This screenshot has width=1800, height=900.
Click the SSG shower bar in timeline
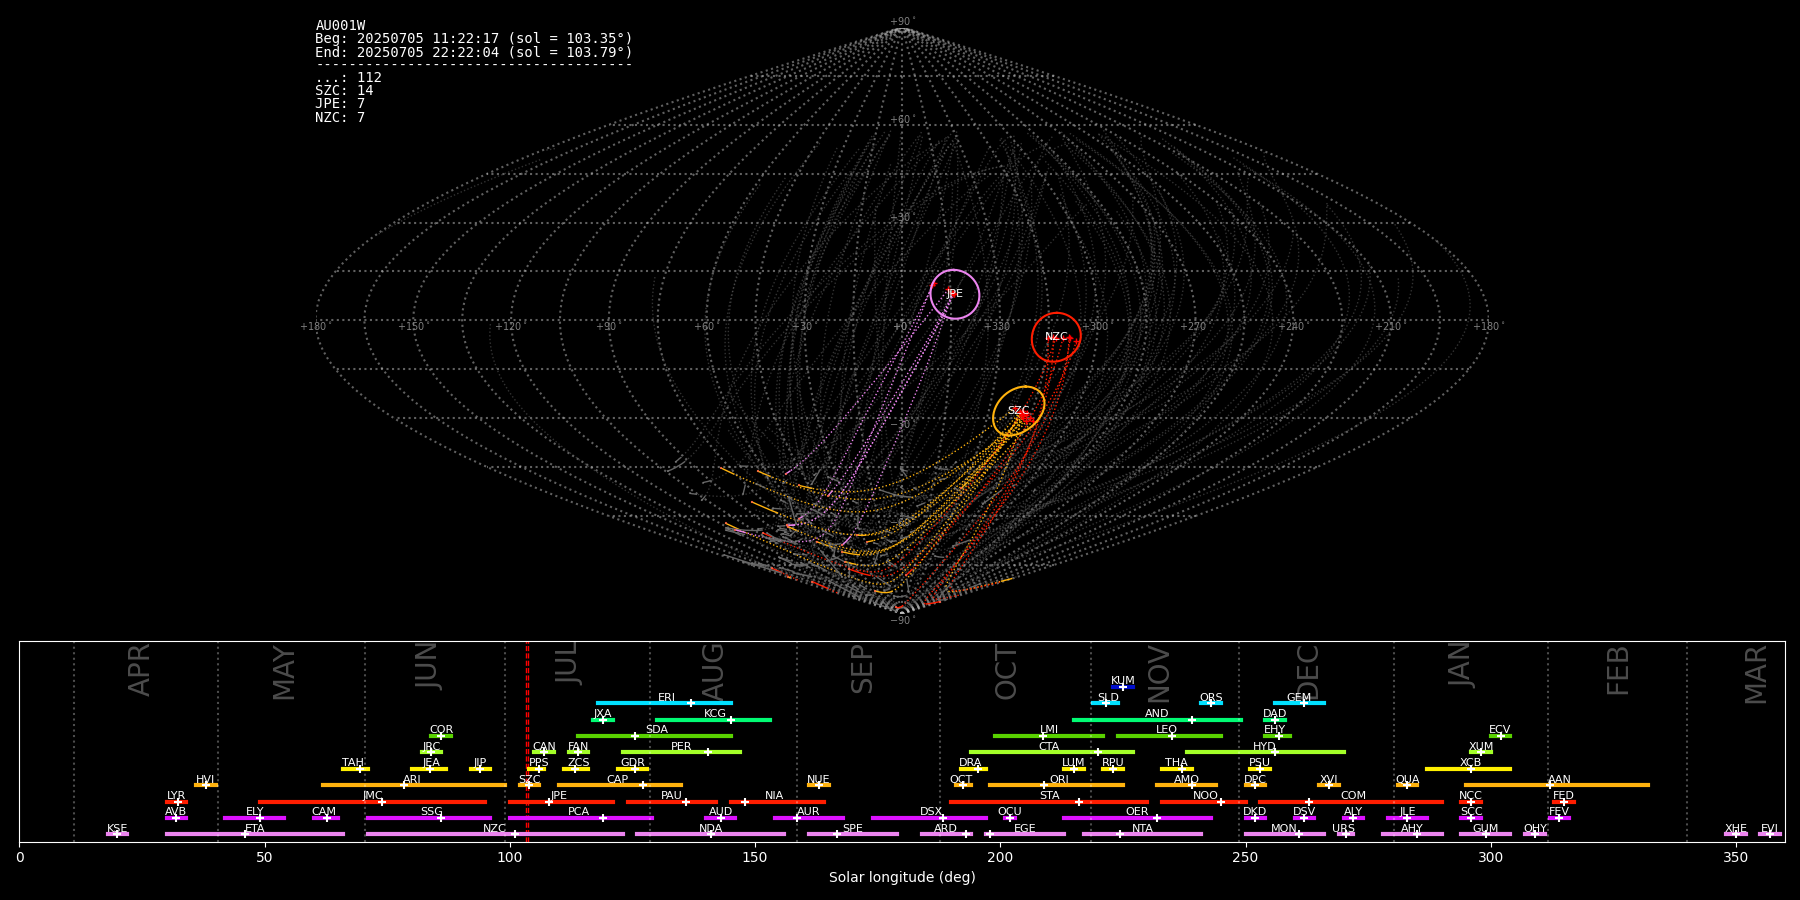coord(429,818)
